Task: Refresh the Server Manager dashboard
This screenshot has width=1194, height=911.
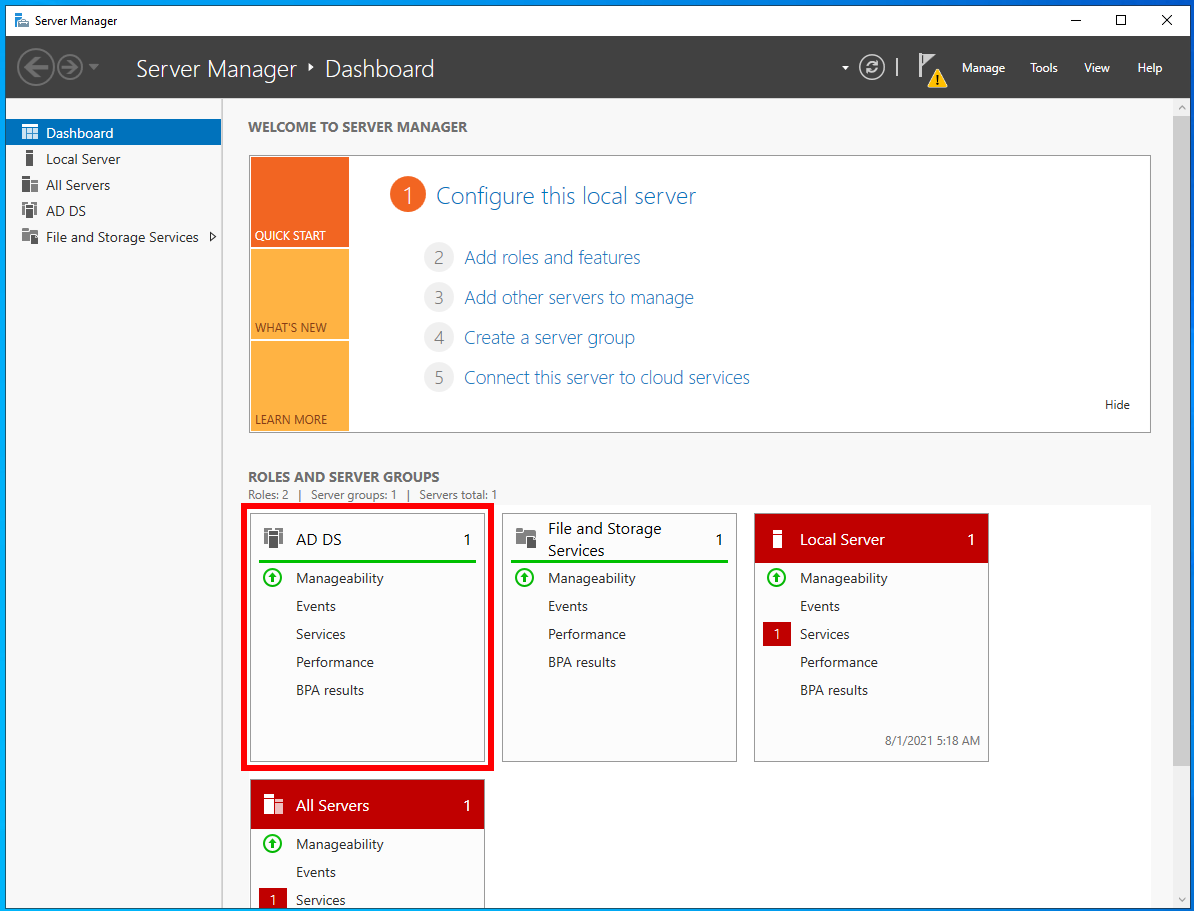Action: [872, 68]
